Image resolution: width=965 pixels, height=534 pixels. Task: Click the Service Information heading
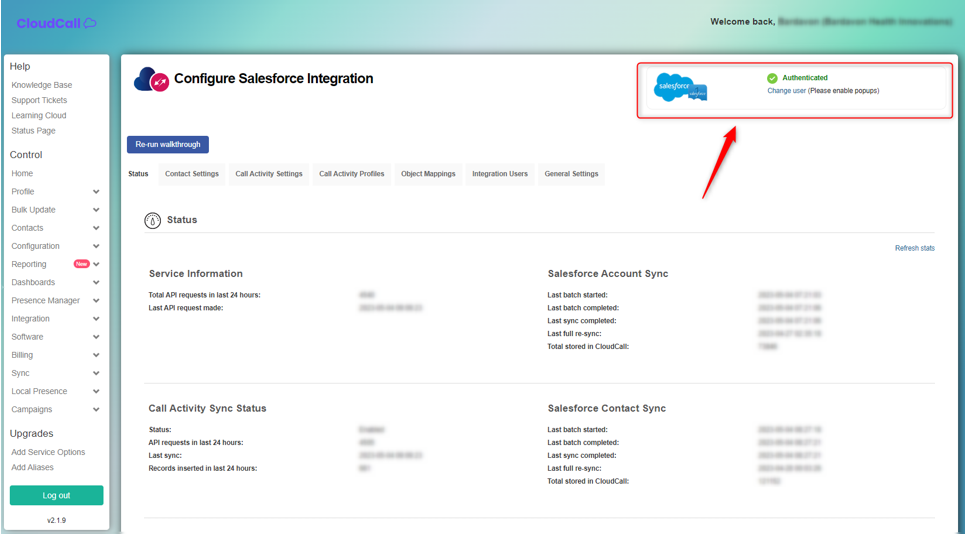[196, 274]
